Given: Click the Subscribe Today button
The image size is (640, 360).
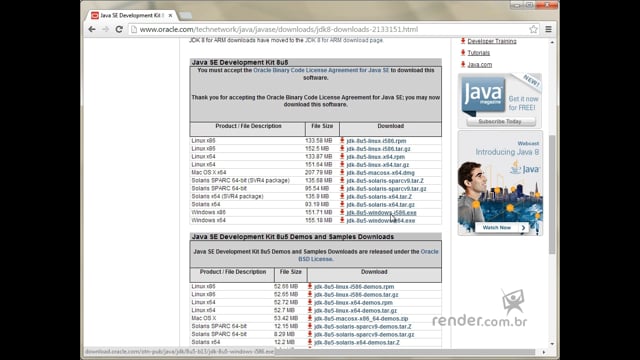Looking at the screenshot, I should click(500, 122).
